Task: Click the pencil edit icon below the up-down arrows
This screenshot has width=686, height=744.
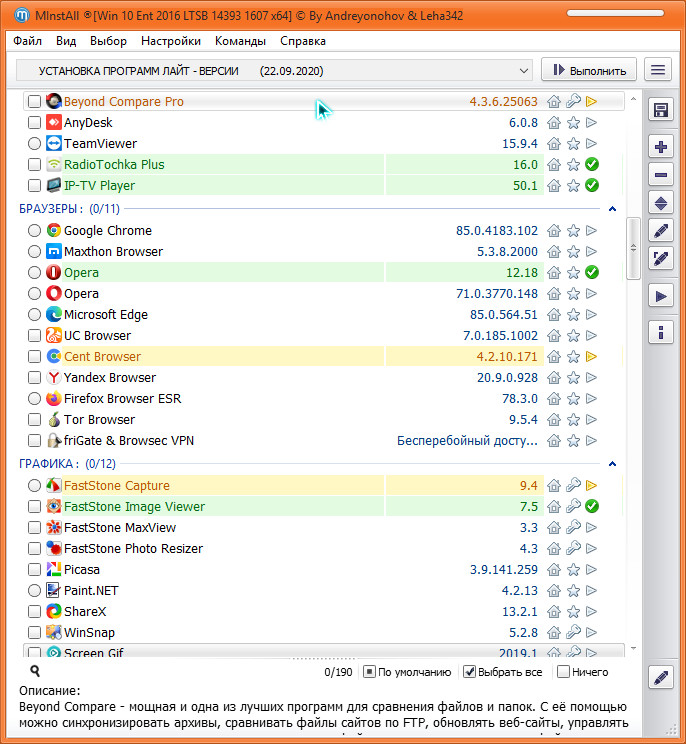Action: click(x=660, y=231)
